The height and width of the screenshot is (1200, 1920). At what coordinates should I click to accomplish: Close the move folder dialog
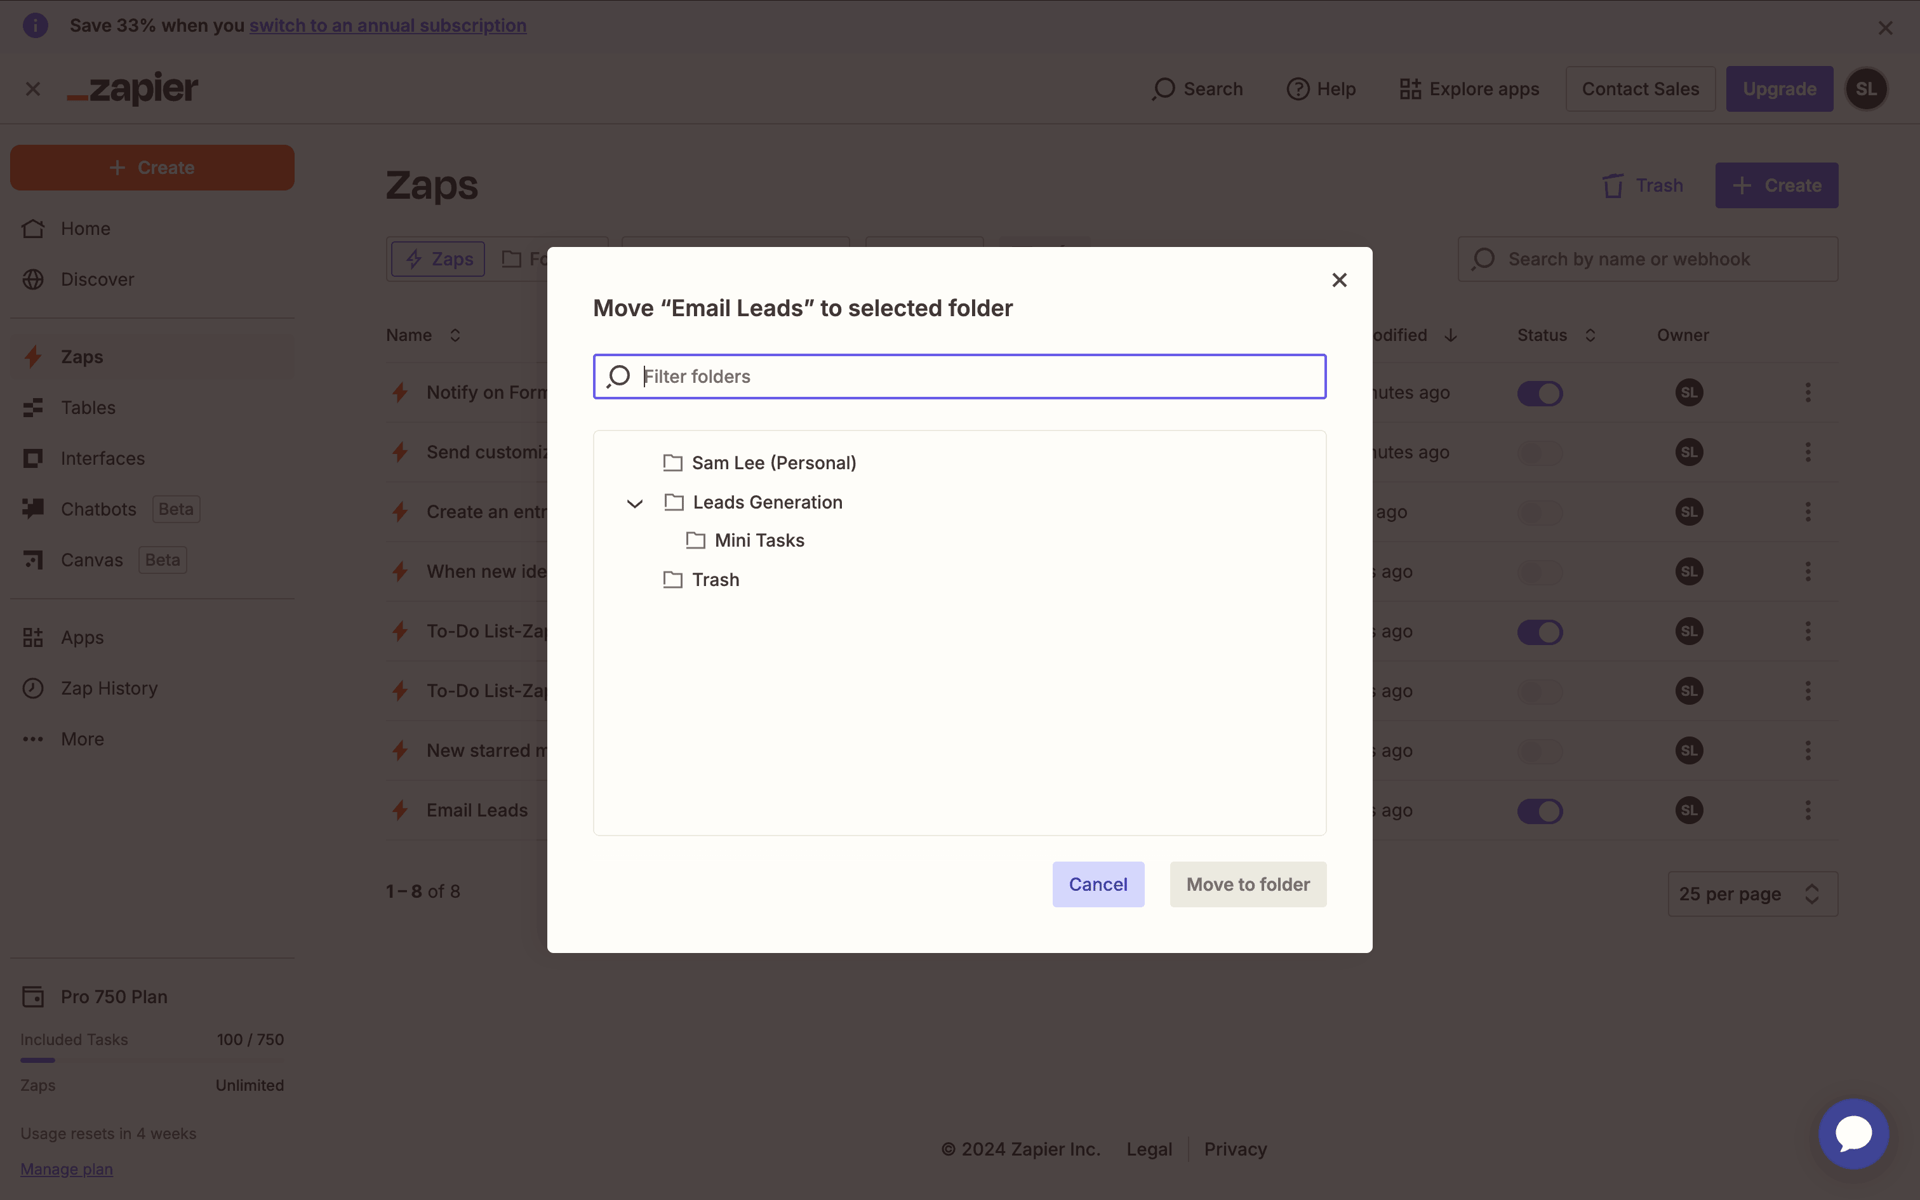(1339, 280)
